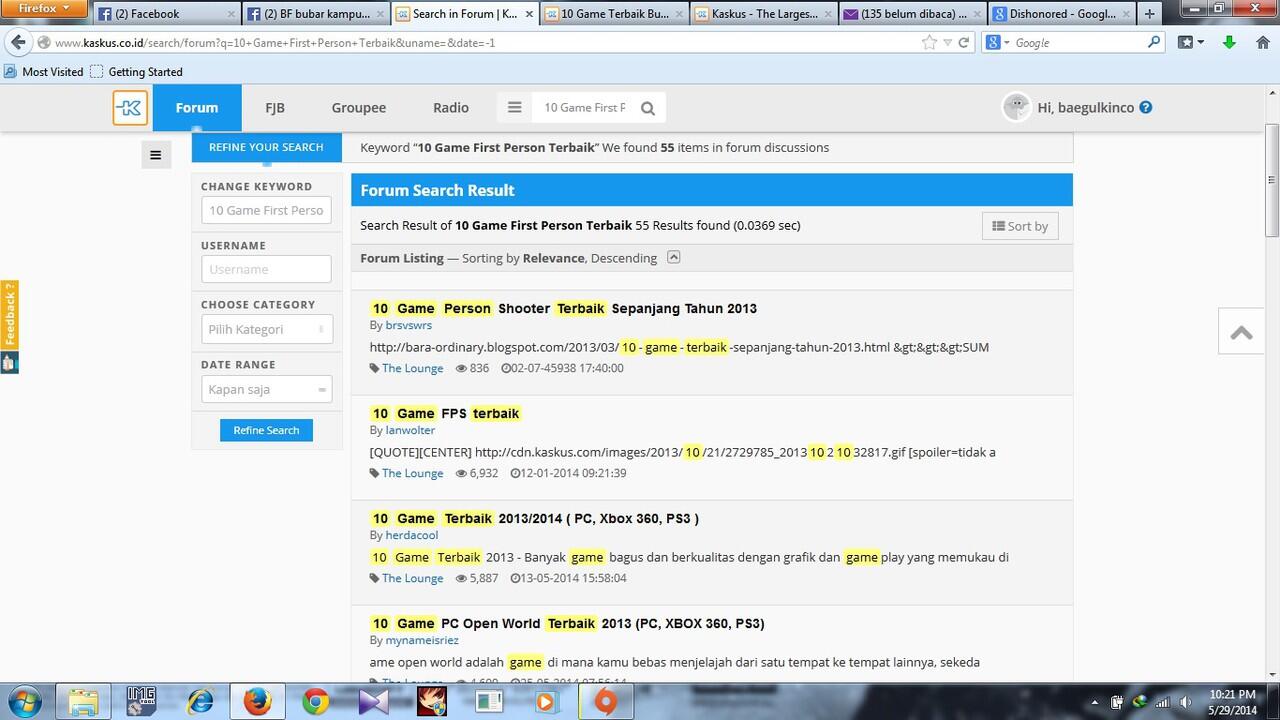The width and height of the screenshot is (1280, 720).
Task: Open the downloads green arrow
Action: pyautogui.click(x=1230, y=43)
